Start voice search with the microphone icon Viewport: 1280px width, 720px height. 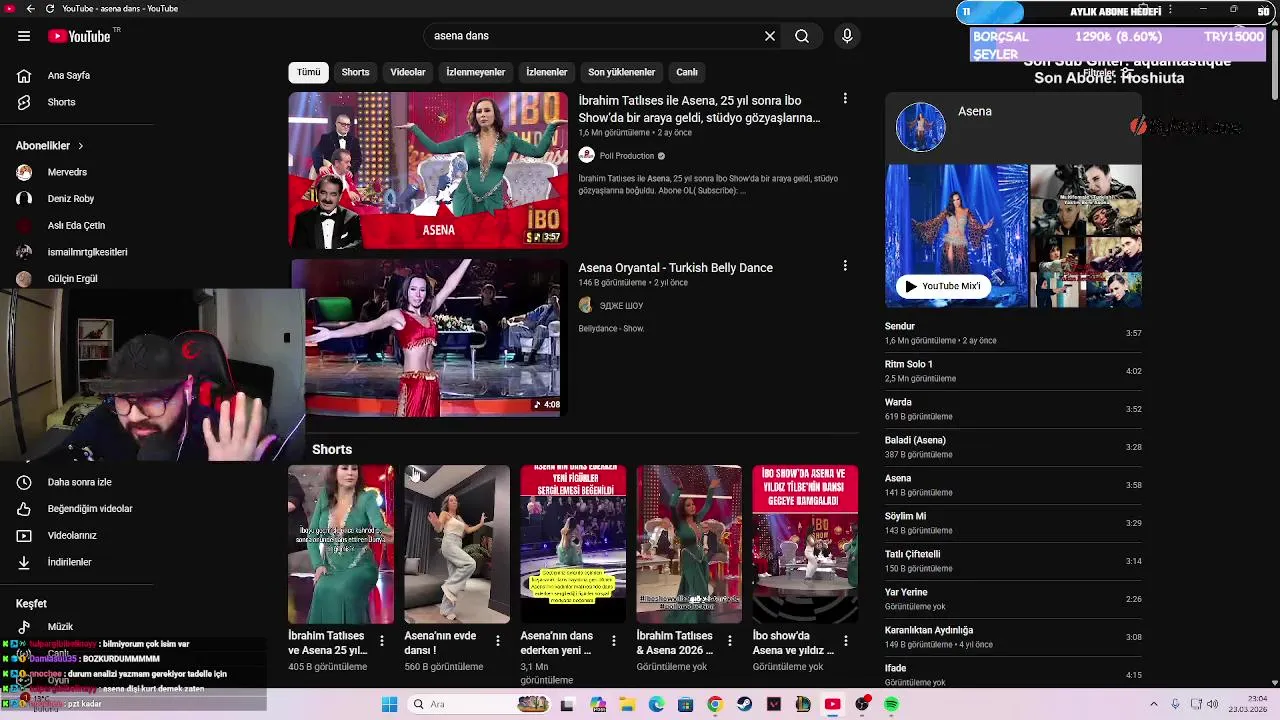[847, 36]
